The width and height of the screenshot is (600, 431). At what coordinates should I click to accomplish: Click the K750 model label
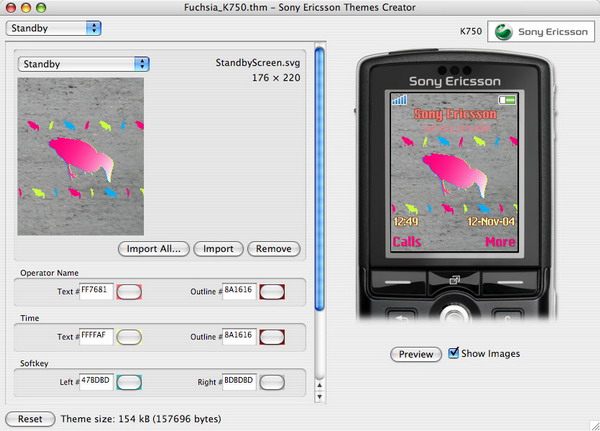471,31
